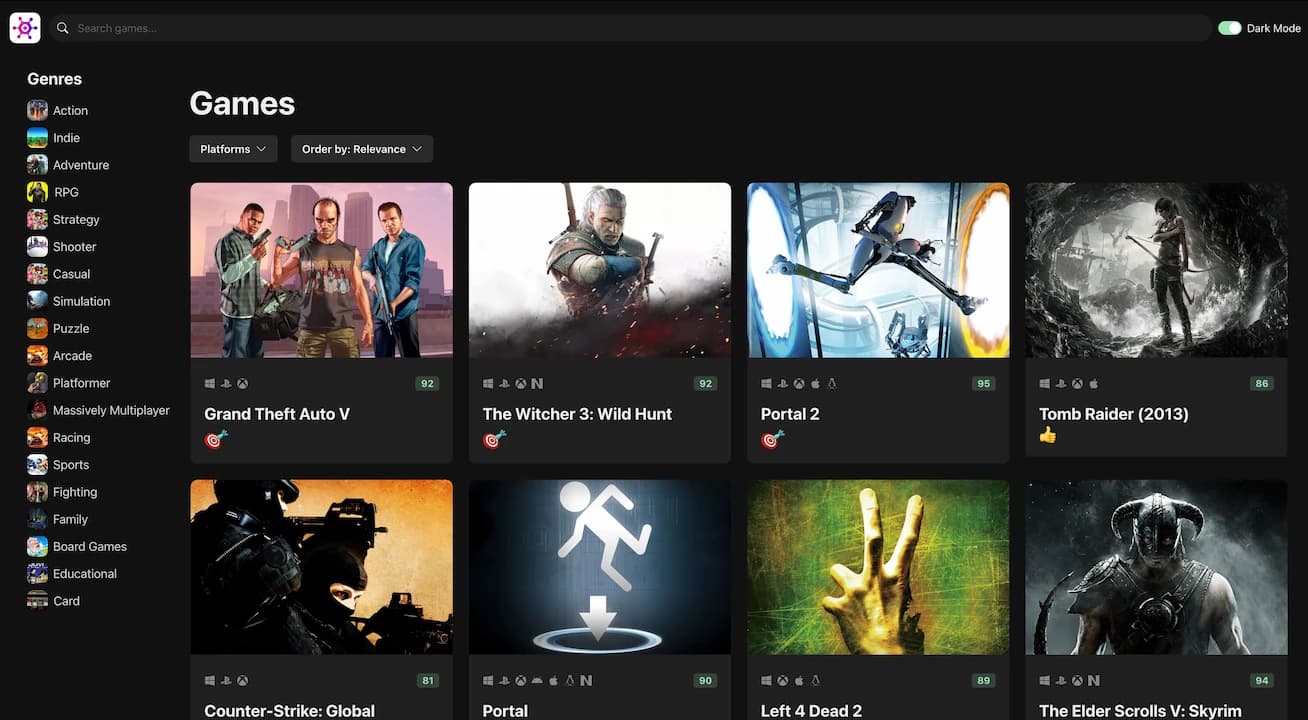The image size is (1308, 720).
Task: Click the Shooter genre icon
Action: tap(37, 247)
